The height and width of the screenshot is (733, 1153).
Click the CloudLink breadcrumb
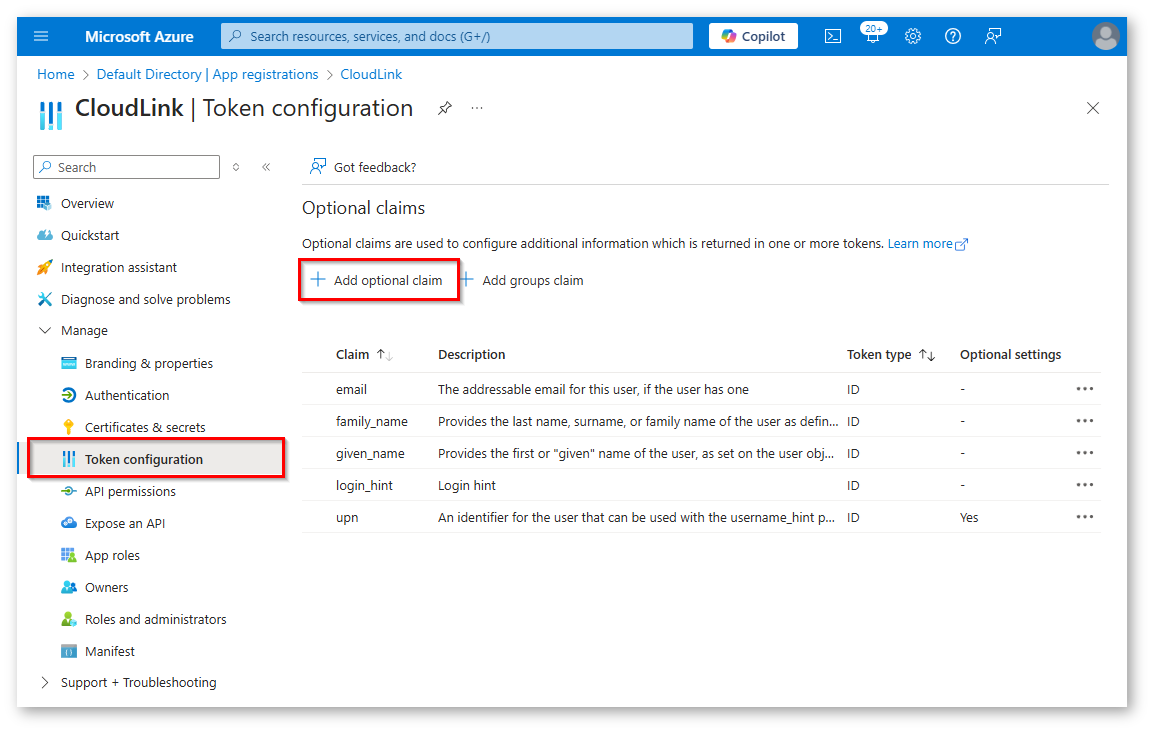coord(371,74)
